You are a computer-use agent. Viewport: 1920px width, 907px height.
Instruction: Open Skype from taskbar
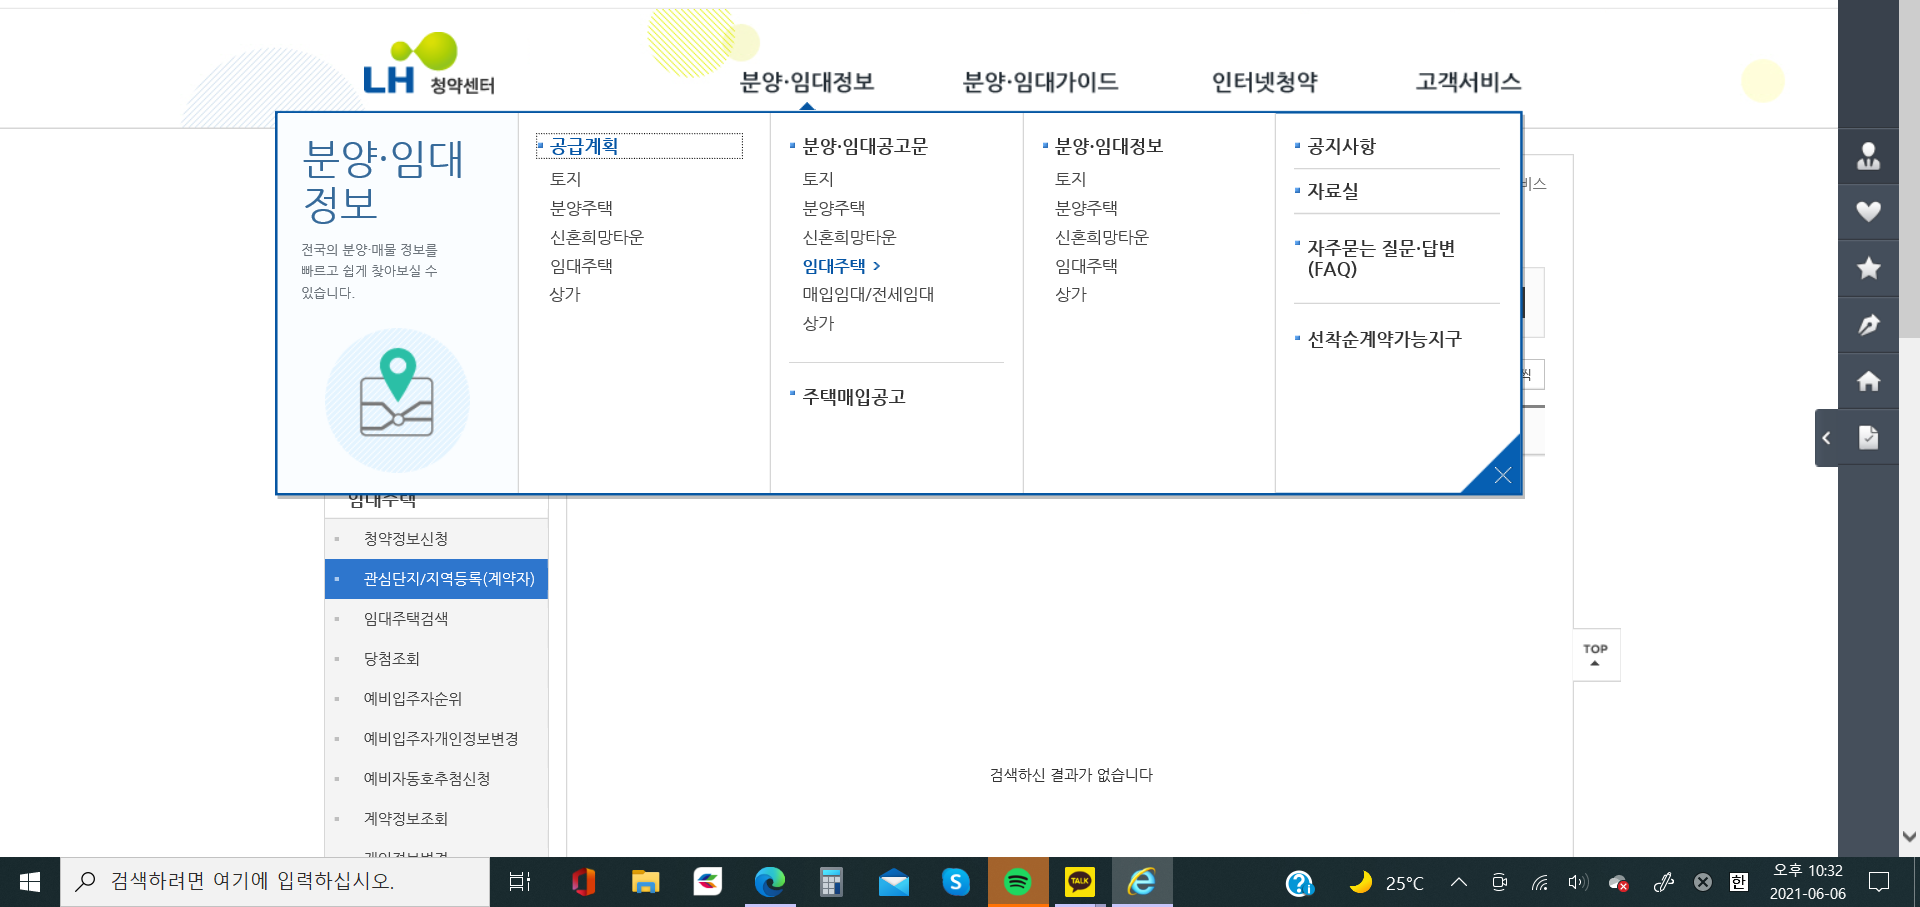[955, 882]
